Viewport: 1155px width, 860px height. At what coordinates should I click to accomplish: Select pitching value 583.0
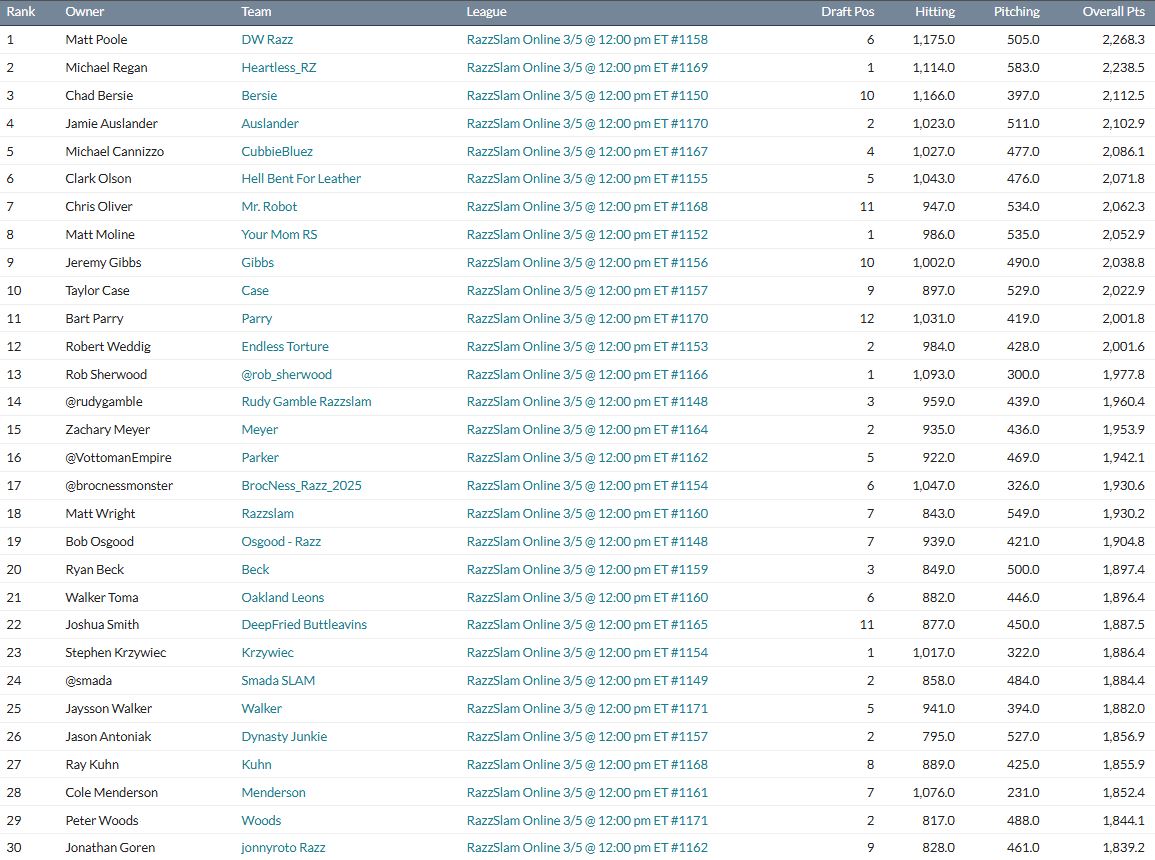click(1023, 68)
